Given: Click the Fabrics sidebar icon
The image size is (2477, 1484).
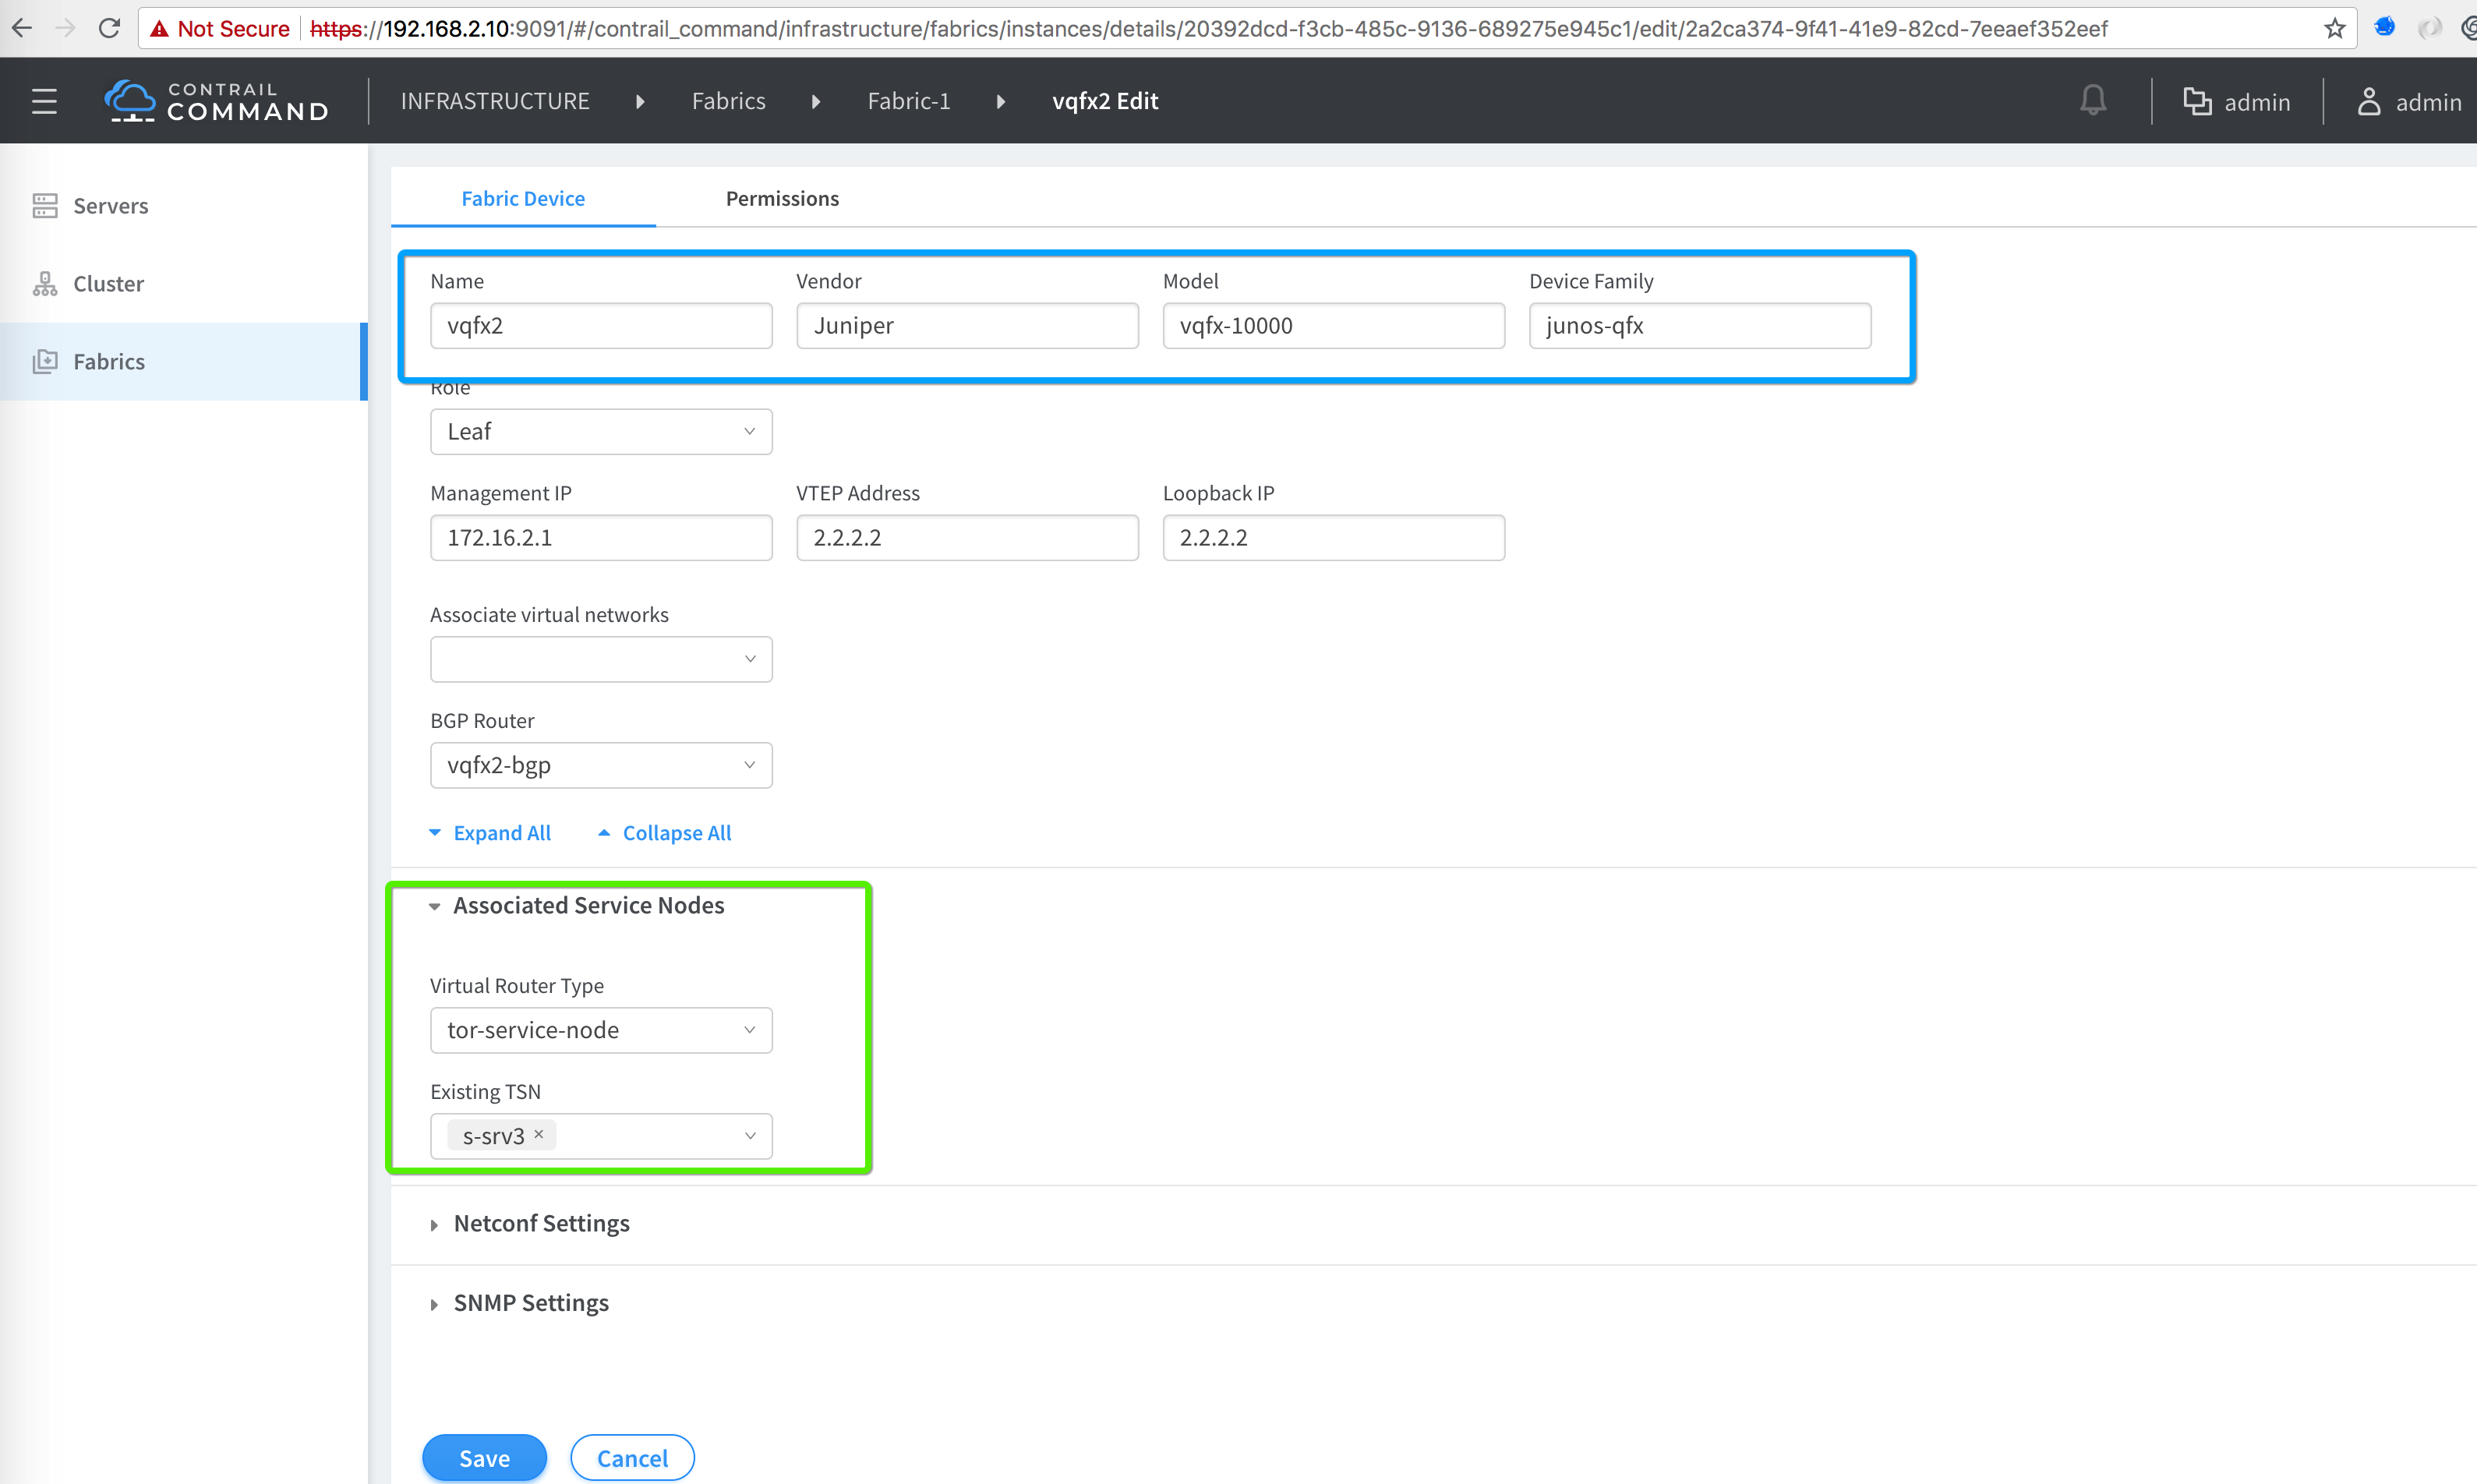Looking at the screenshot, I should (45, 361).
